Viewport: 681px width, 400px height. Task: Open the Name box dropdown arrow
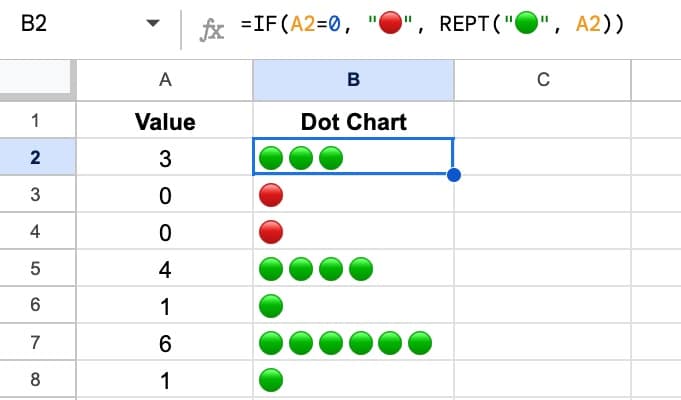click(153, 23)
